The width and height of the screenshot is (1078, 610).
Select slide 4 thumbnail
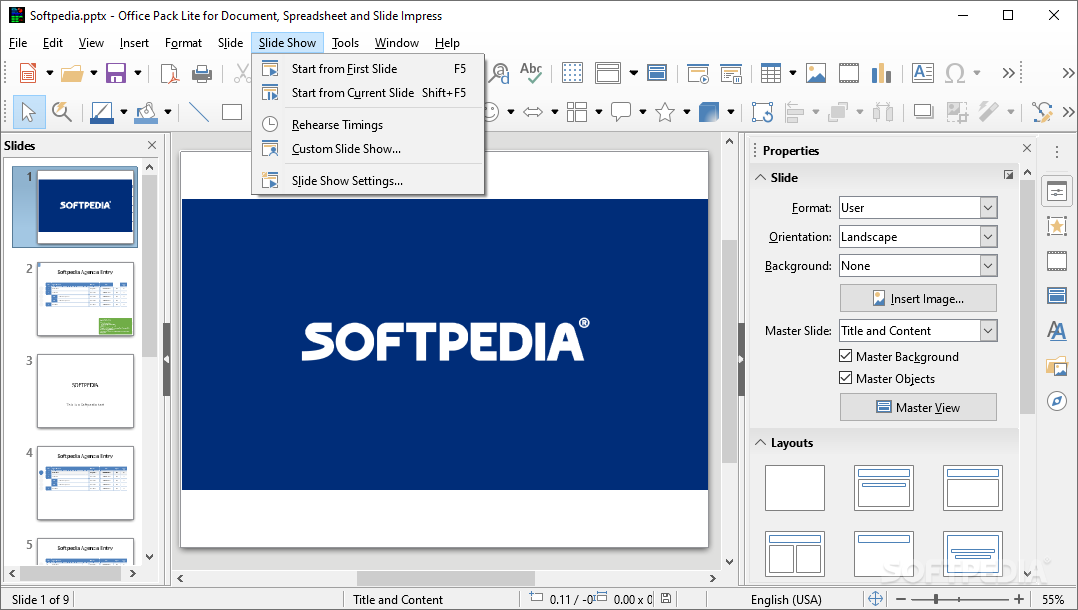click(x=85, y=483)
